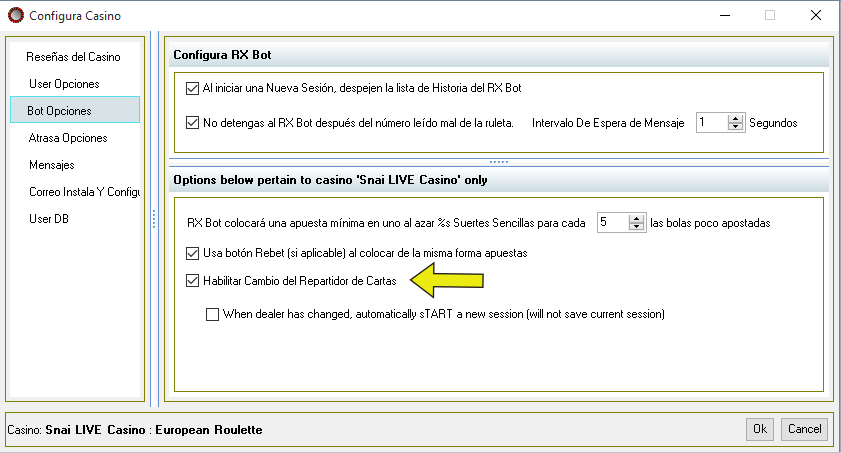Select Bot Opciones in sidebar
The image size is (841, 453).
tap(75, 110)
